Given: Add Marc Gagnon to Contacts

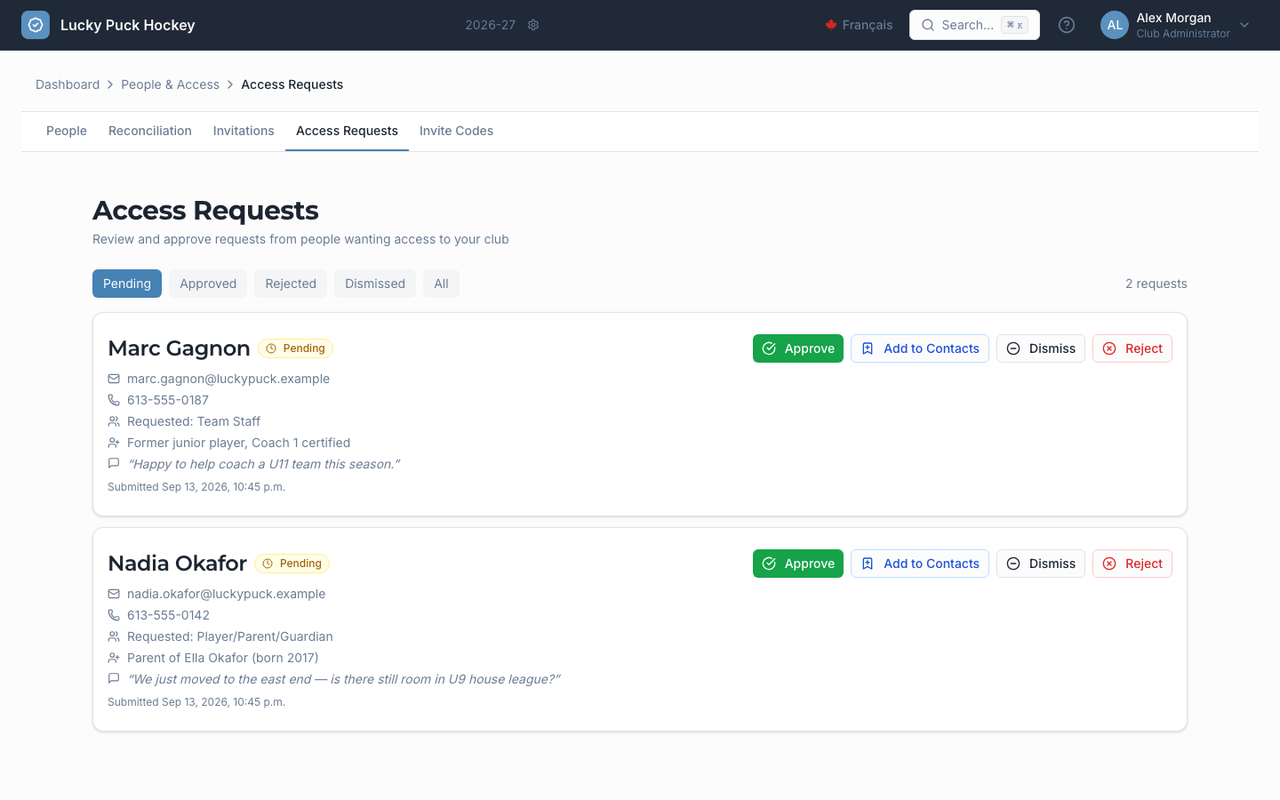Looking at the screenshot, I should (x=920, y=349).
